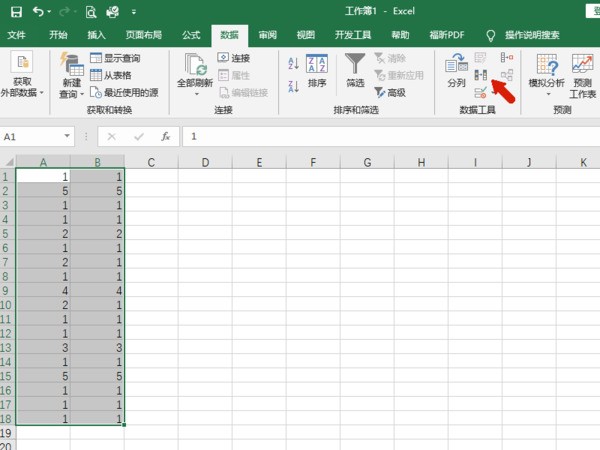Click the Save icon in quick access toolbar

(13, 12)
